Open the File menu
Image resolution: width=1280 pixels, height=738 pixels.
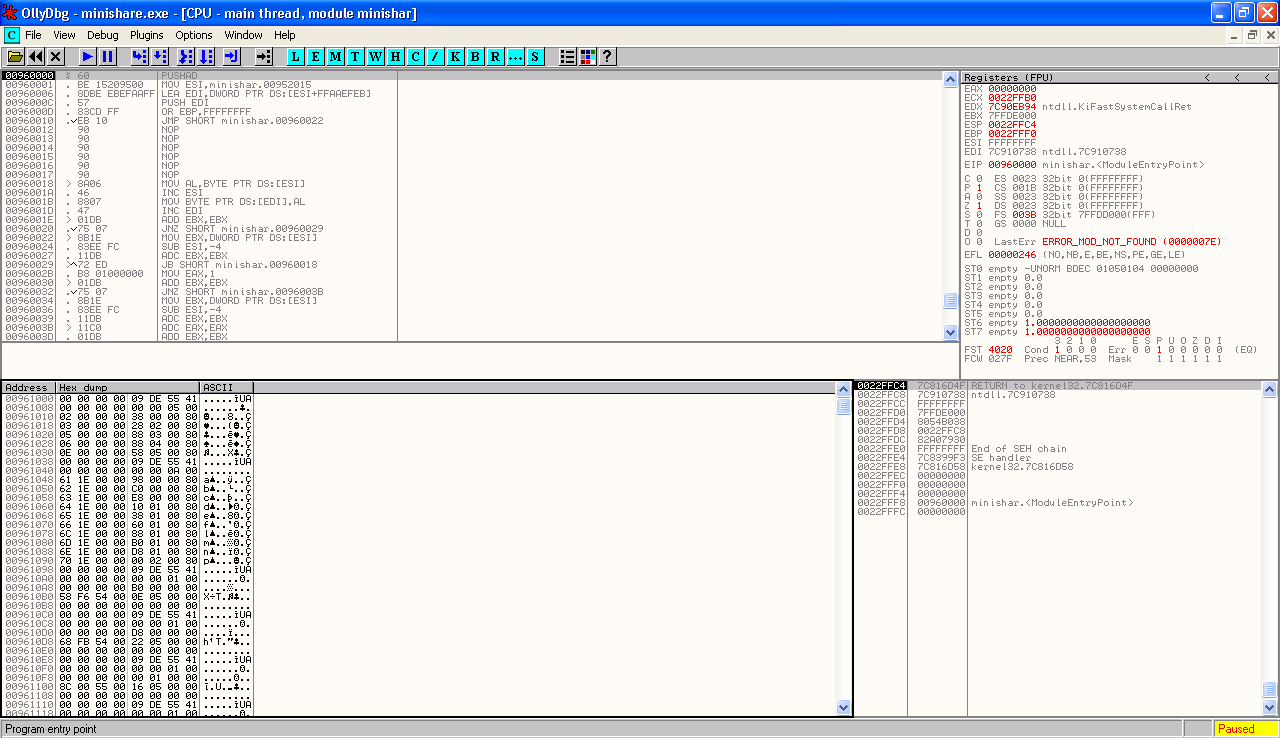[x=34, y=35]
